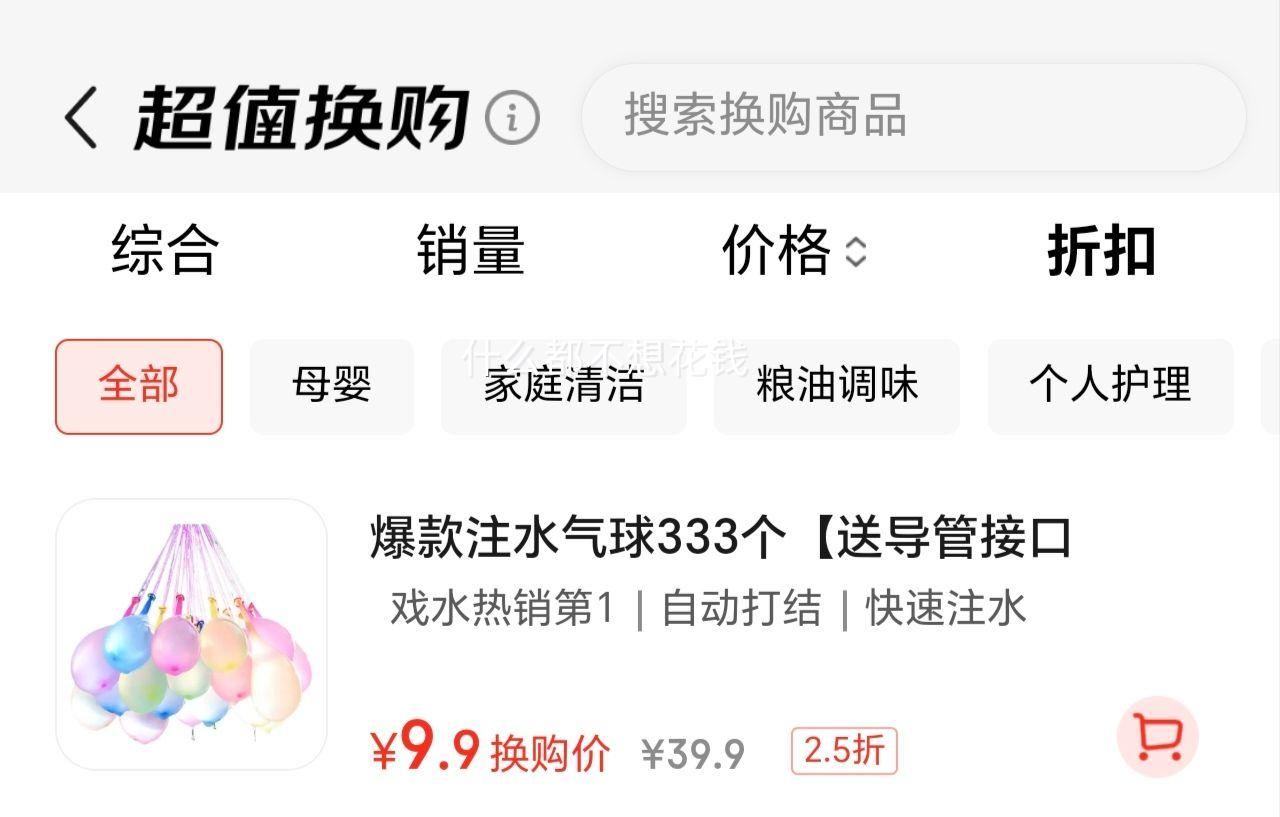The height and width of the screenshot is (817, 1280).
Task: Focus the 搜索换购商品 search field
Action: 913,117
